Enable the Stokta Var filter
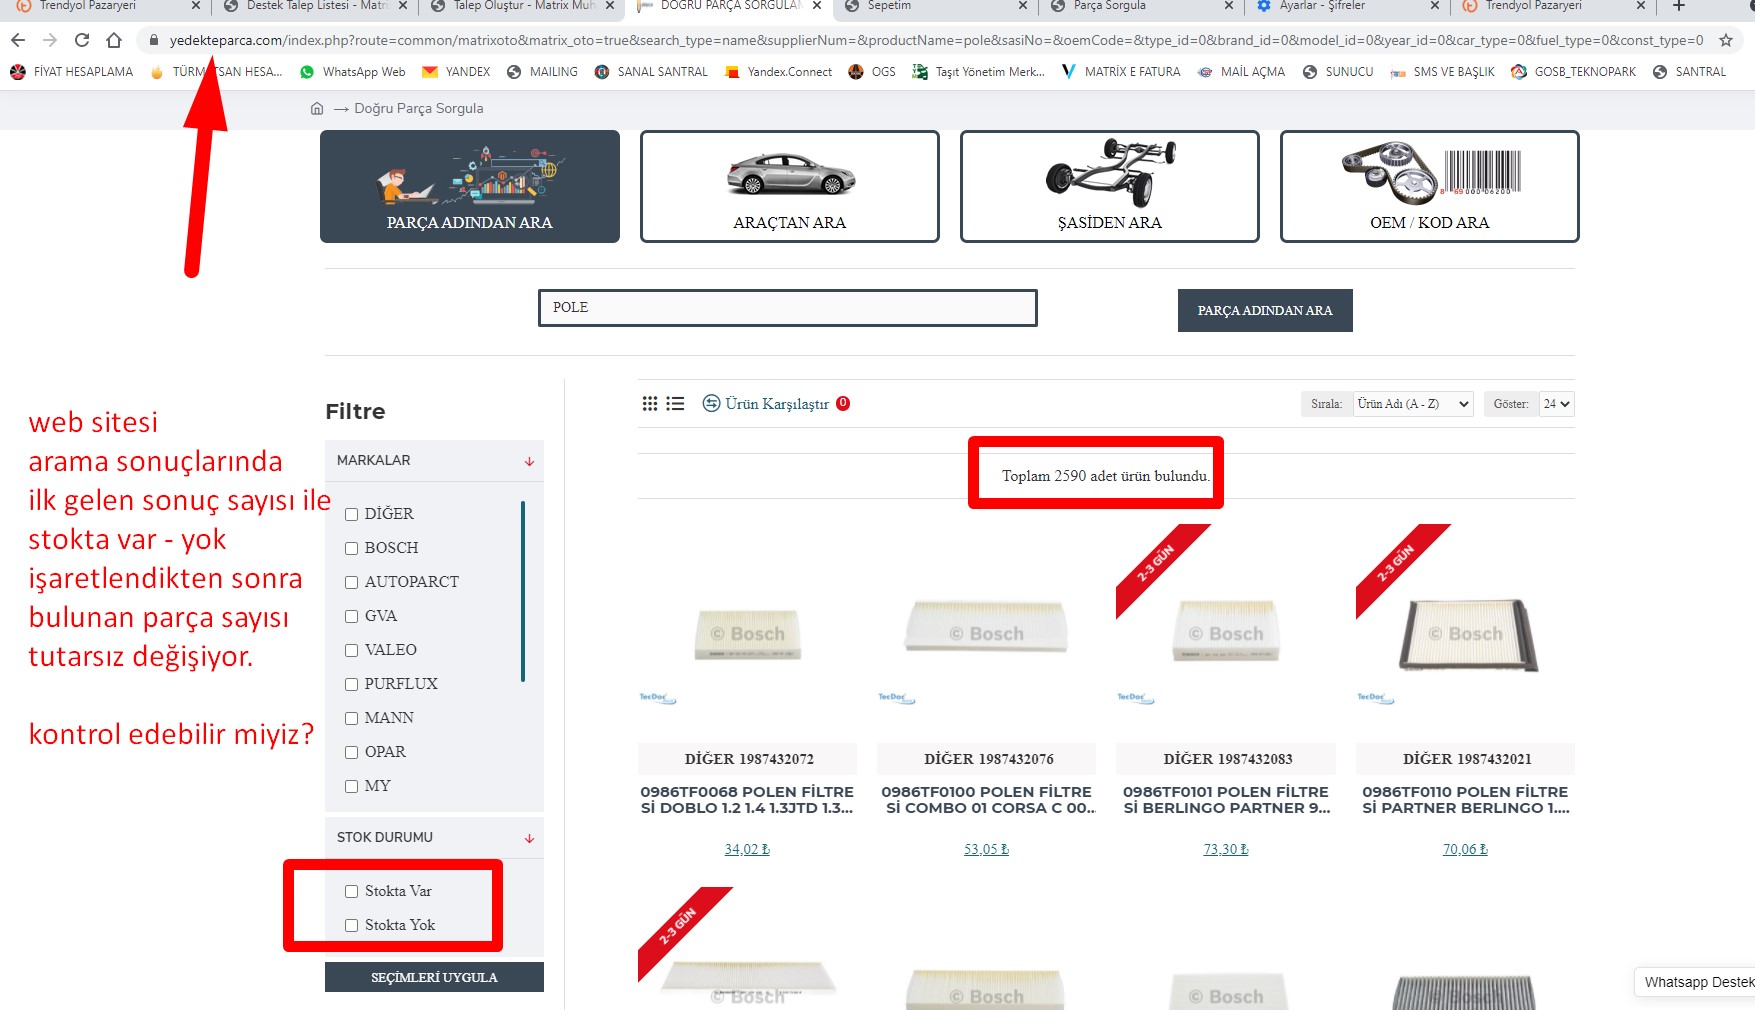 [x=351, y=892]
